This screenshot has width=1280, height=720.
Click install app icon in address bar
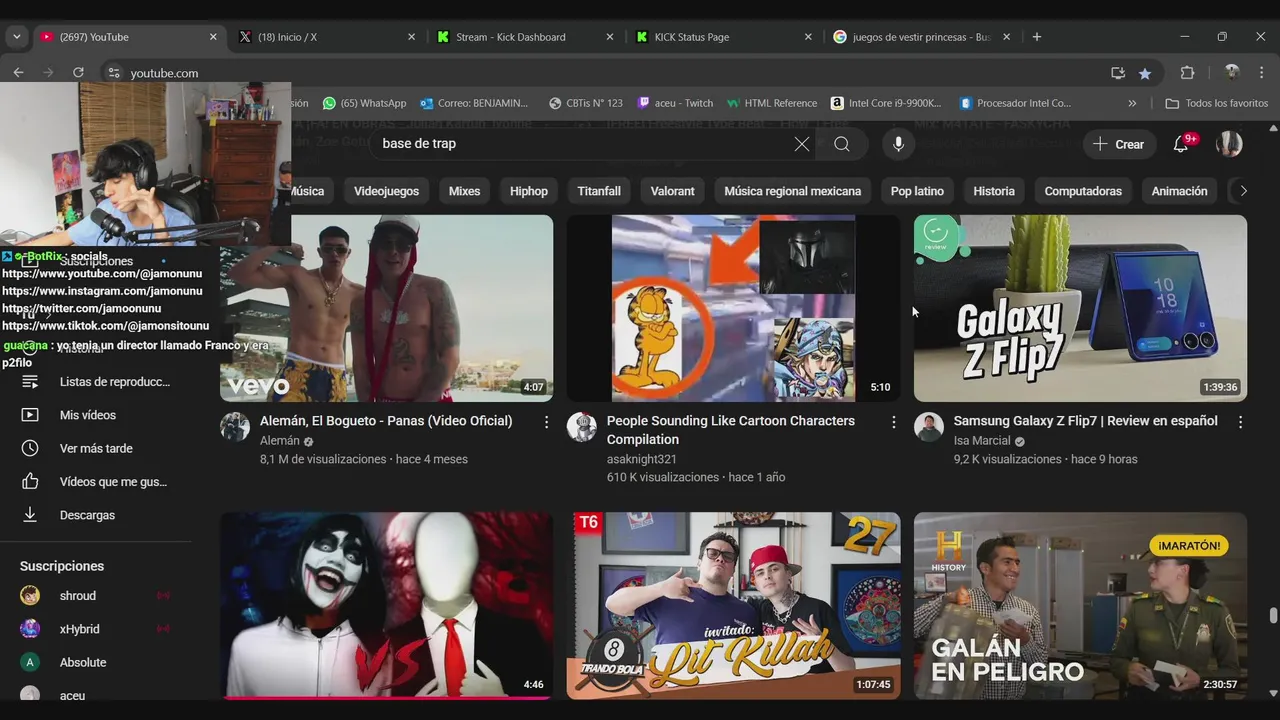(1118, 73)
